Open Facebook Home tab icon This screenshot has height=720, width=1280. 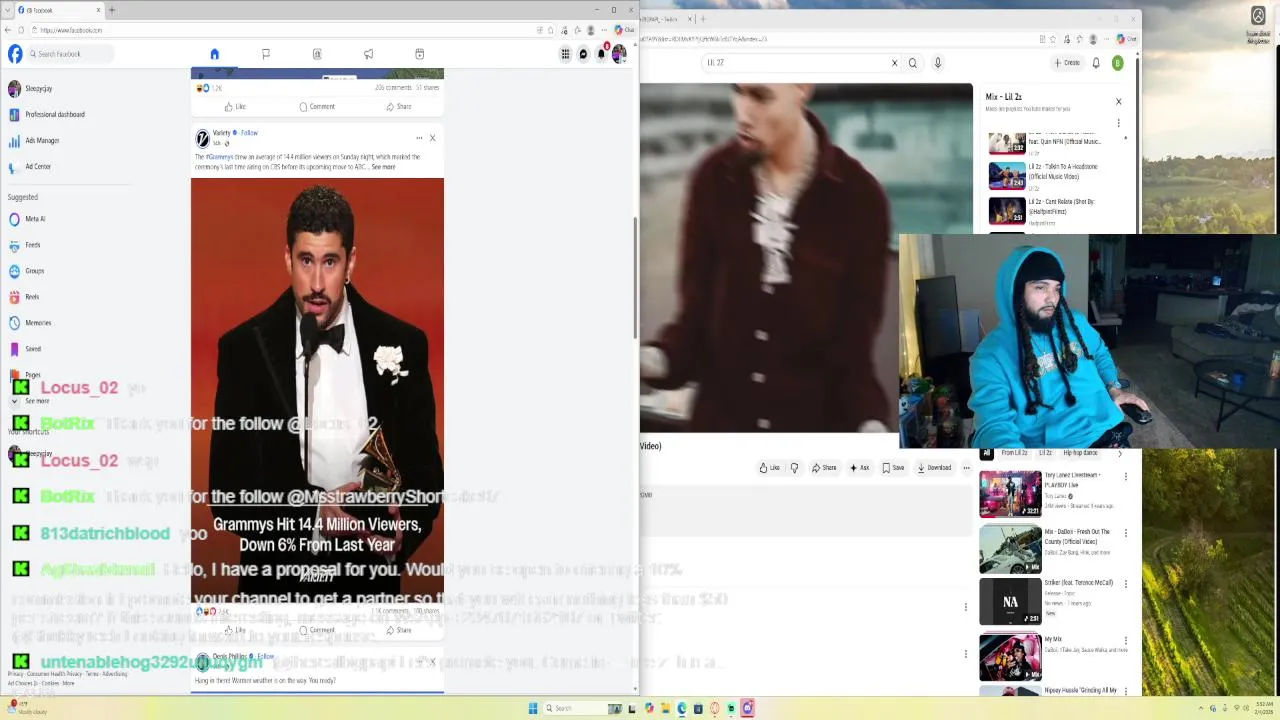[x=214, y=54]
